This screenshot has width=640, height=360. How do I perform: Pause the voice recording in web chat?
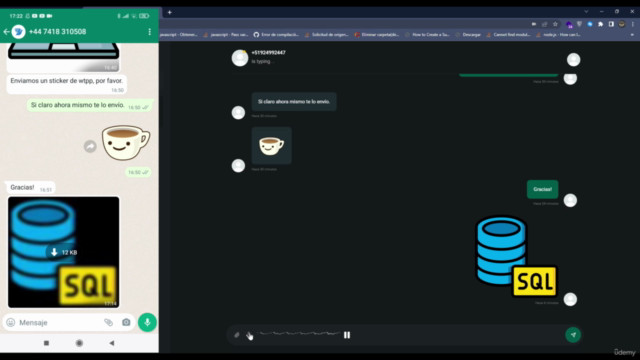click(347, 335)
